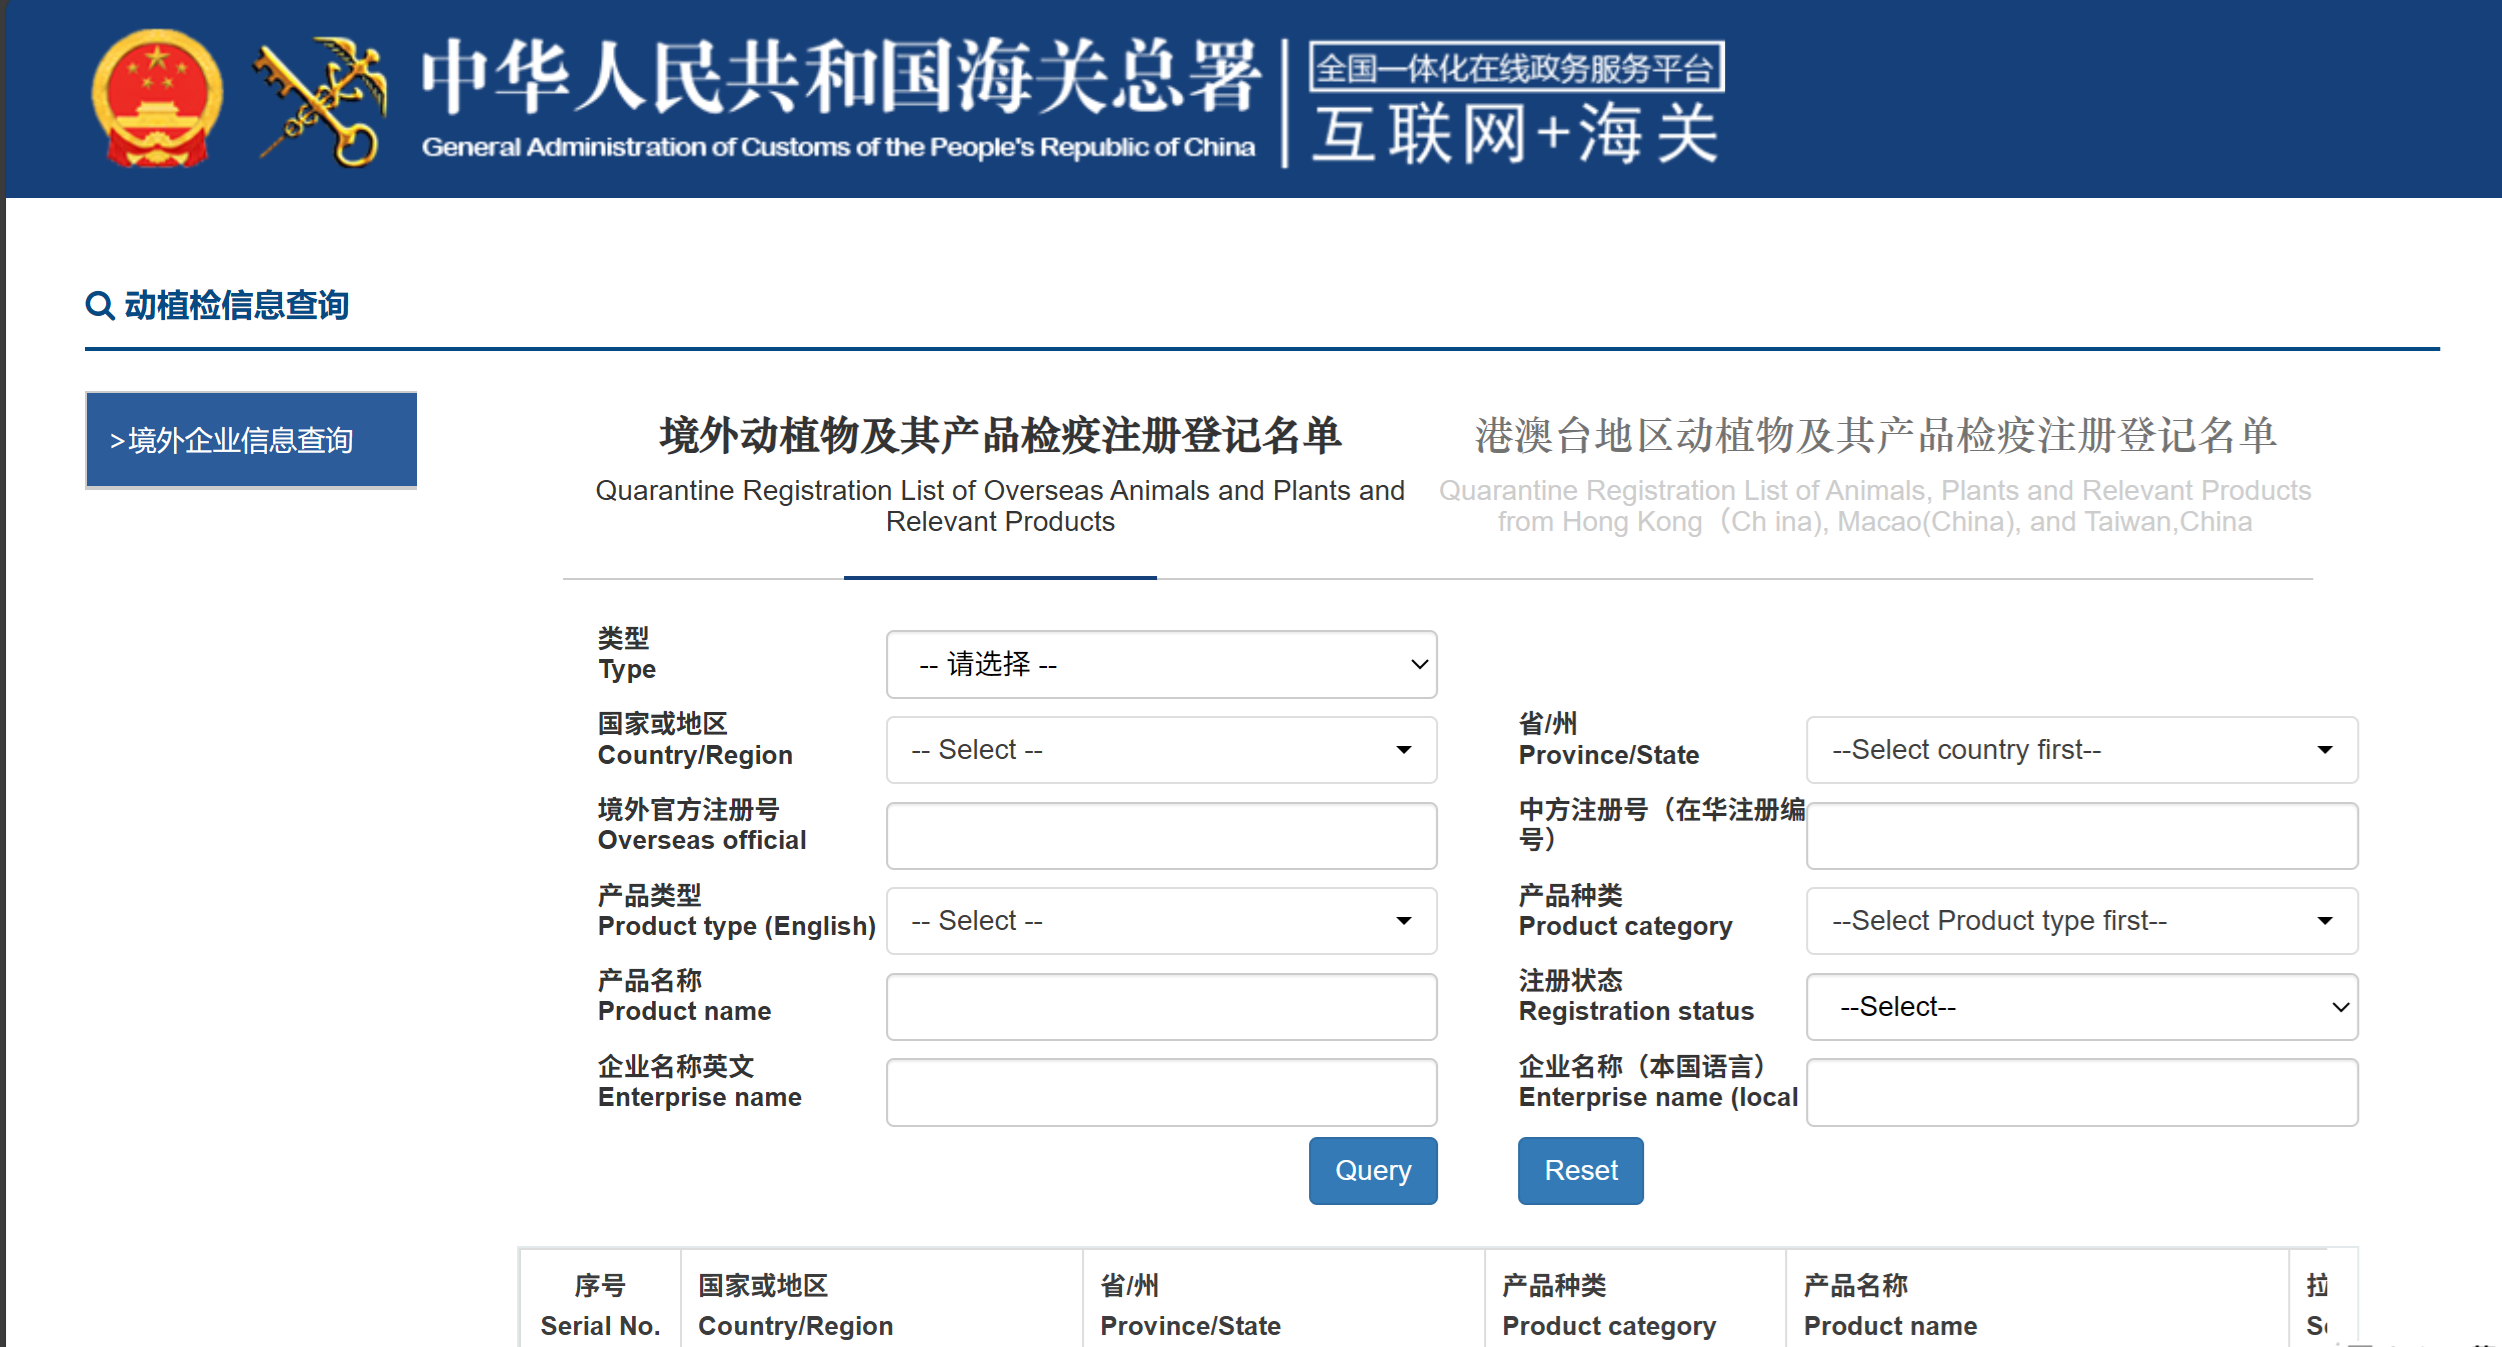
Task: Click the 互联网+海关 platform logo
Action: [1516, 103]
